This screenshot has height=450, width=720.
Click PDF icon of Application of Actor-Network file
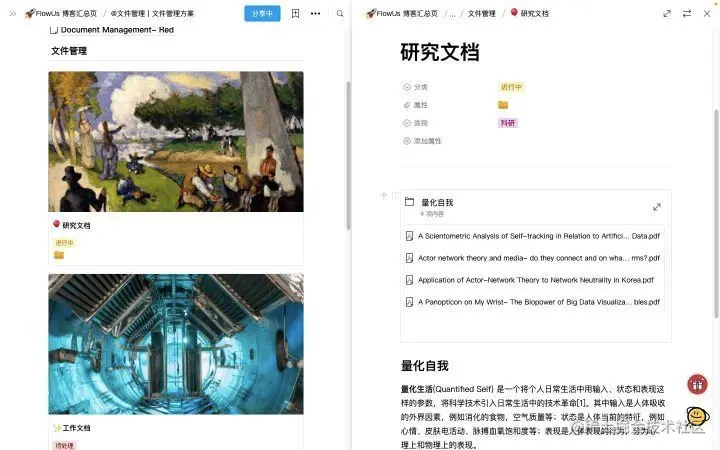coord(409,280)
